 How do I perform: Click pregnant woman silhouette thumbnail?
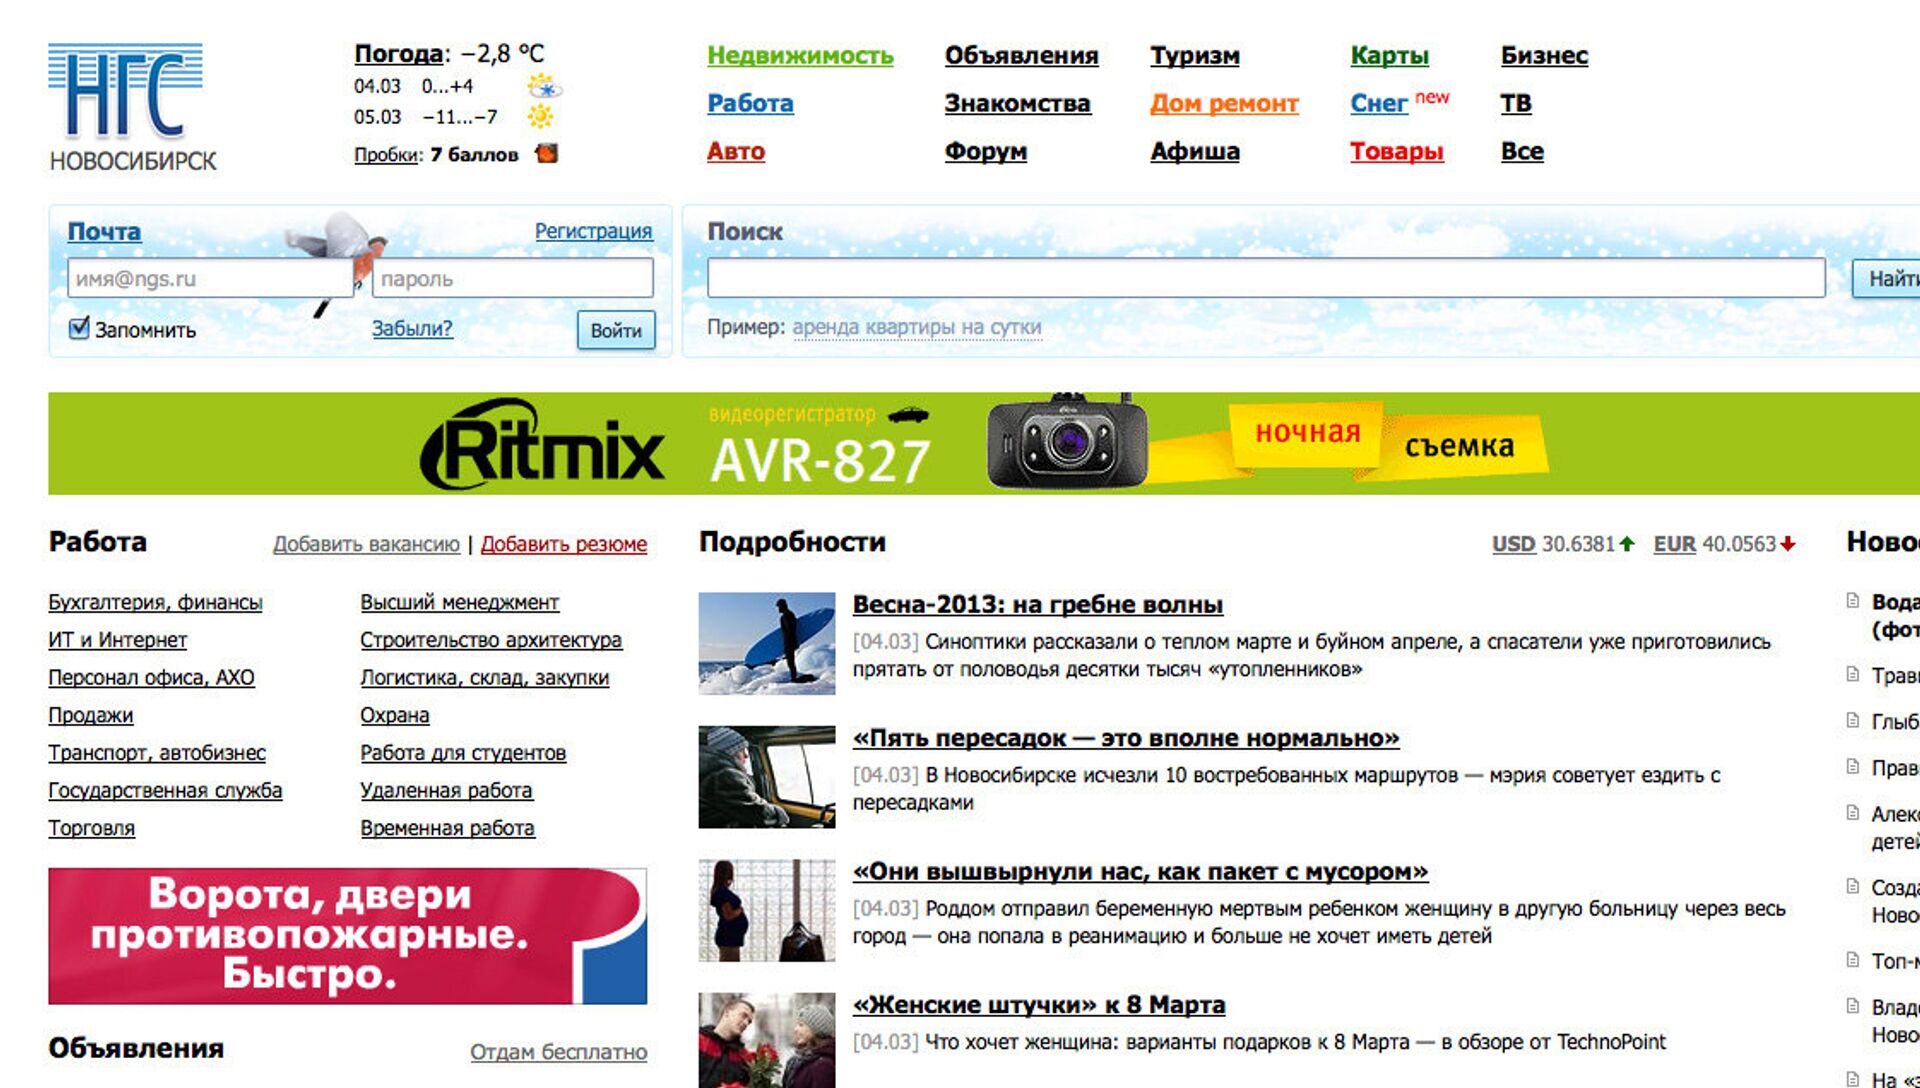tap(766, 910)
